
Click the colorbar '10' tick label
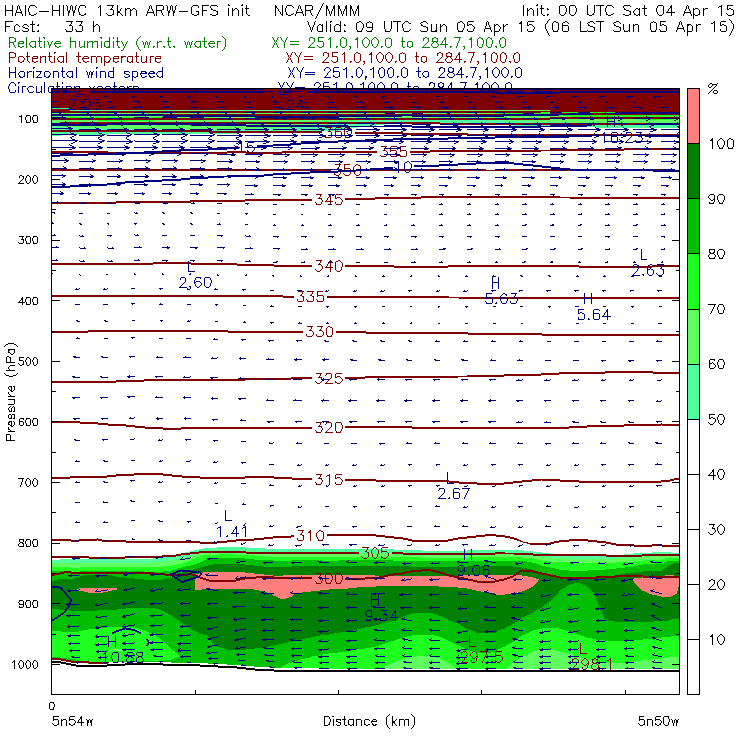tap(716, 639)
